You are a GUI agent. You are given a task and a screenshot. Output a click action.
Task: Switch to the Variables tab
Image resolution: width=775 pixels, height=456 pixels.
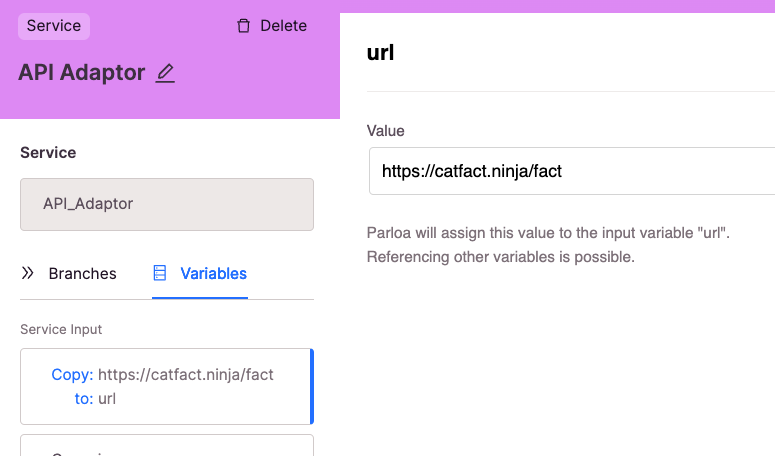pyautogui.click(x=200, y=274)
